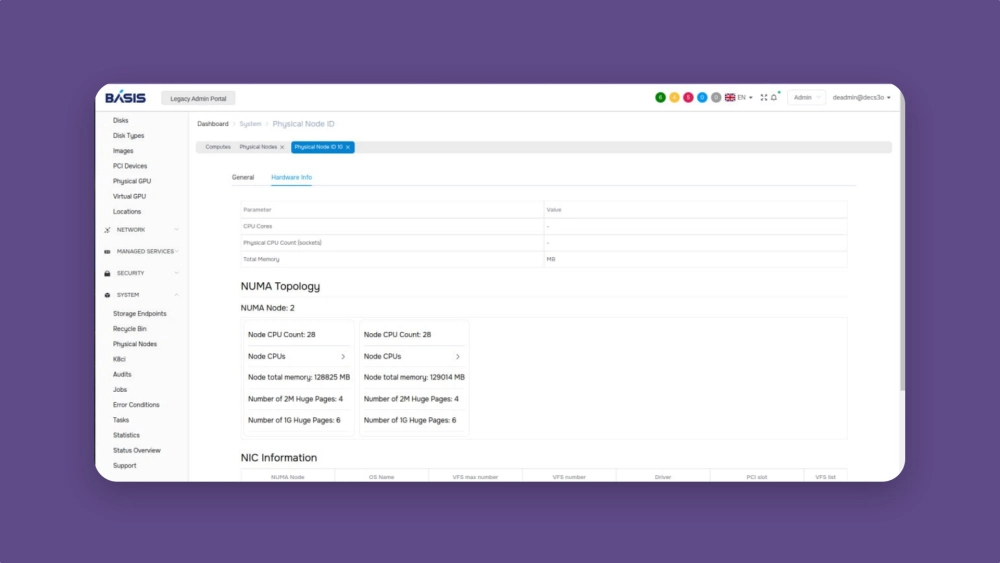This screenshot has width=1000, height=563.
Task: Click the 'CPU Cores' parameter row
Action: coord(544,226)
